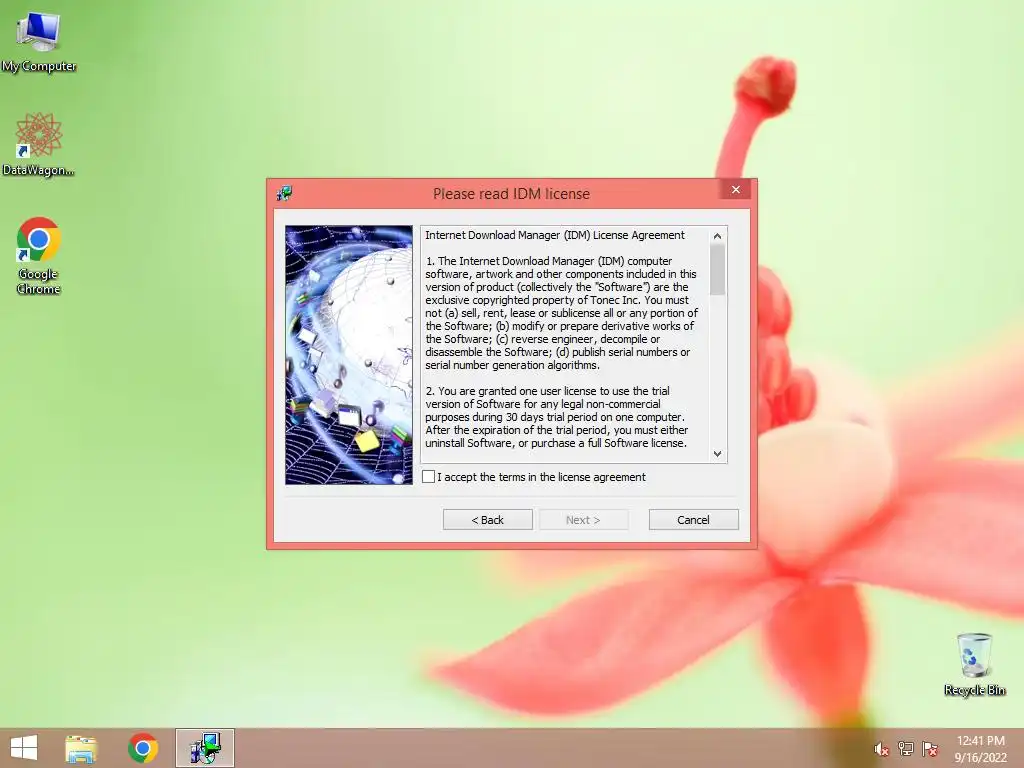The image size is (1024, 768).
Task: Open the My Computer desktop icon
Action: tap(39, 42)
